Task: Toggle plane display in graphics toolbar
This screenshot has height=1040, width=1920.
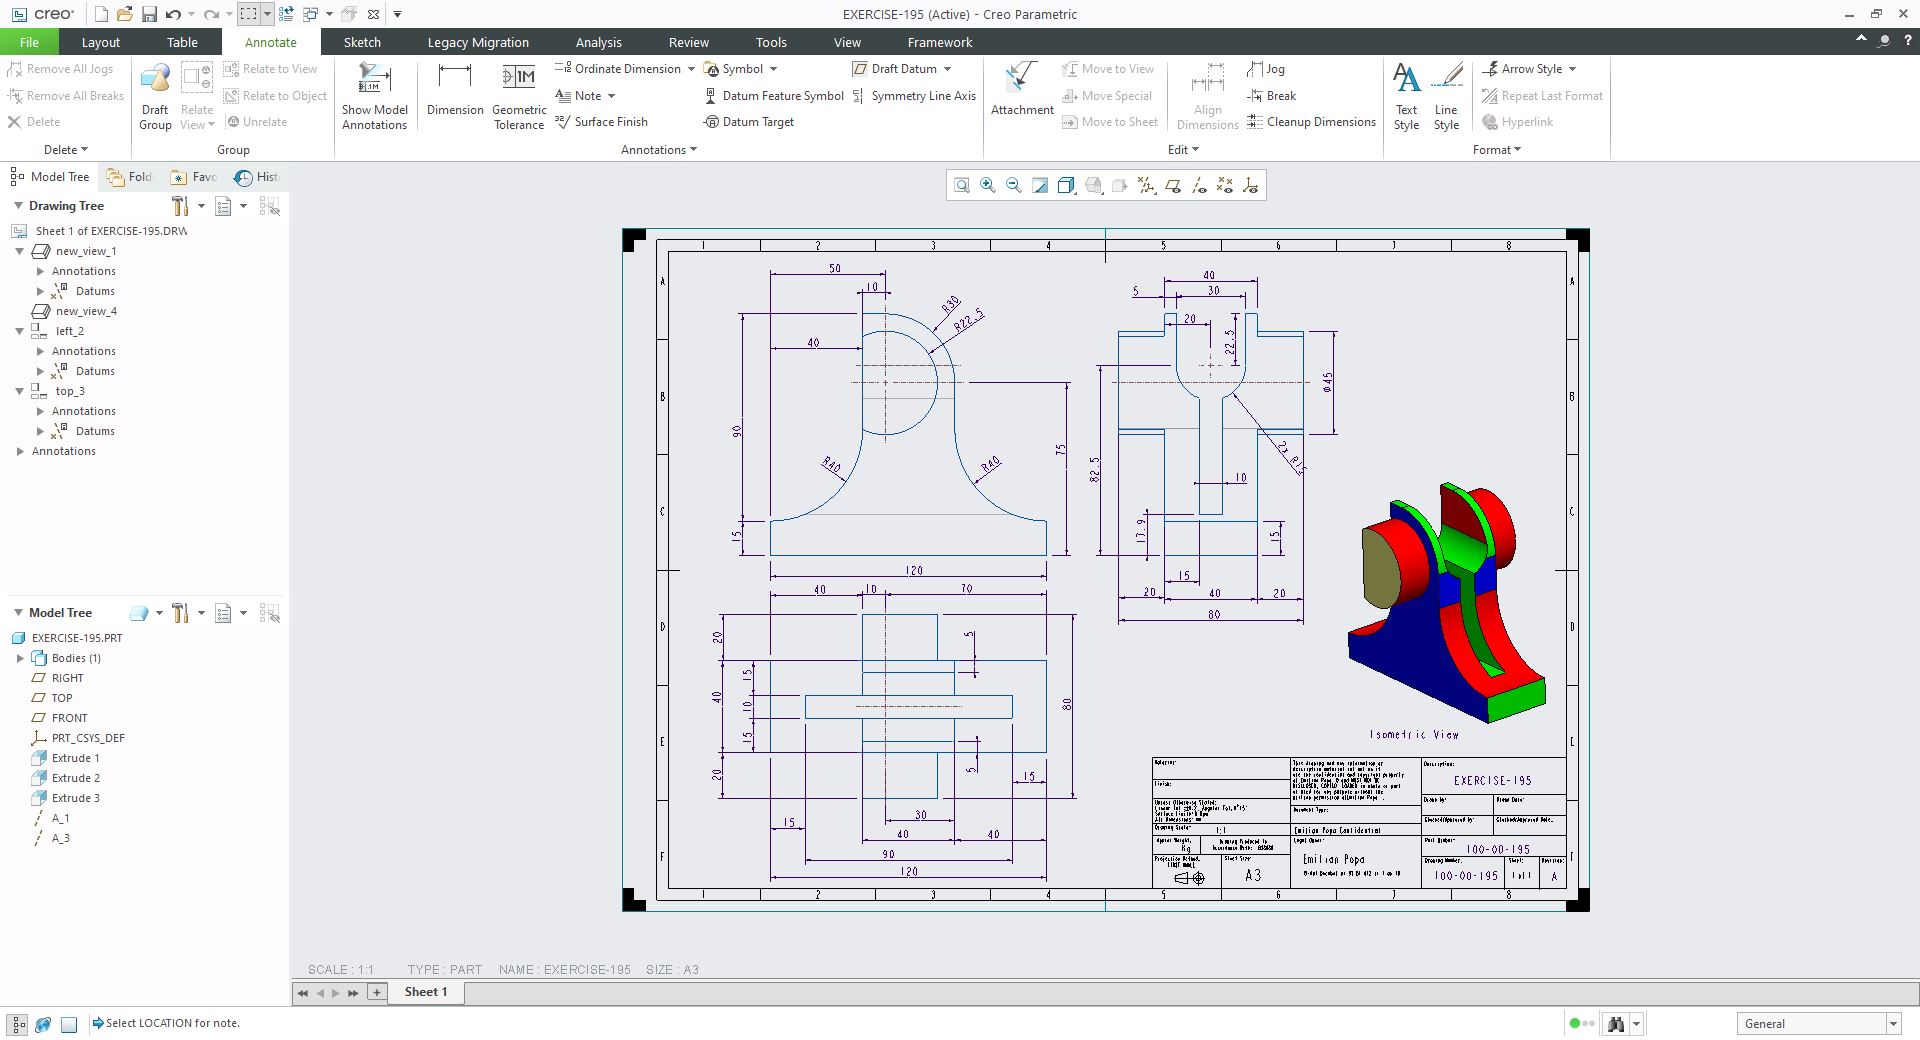Action: (x=1172, y=186)
